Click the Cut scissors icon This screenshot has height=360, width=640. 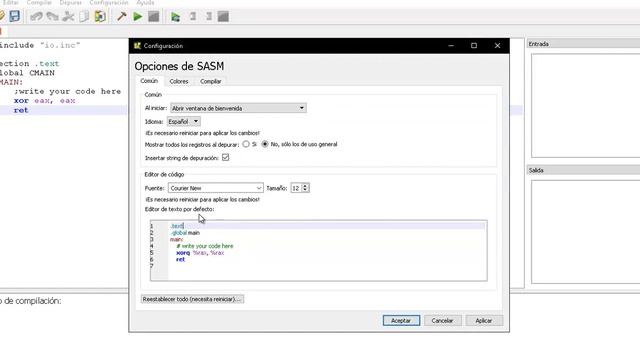pos(68,16)
